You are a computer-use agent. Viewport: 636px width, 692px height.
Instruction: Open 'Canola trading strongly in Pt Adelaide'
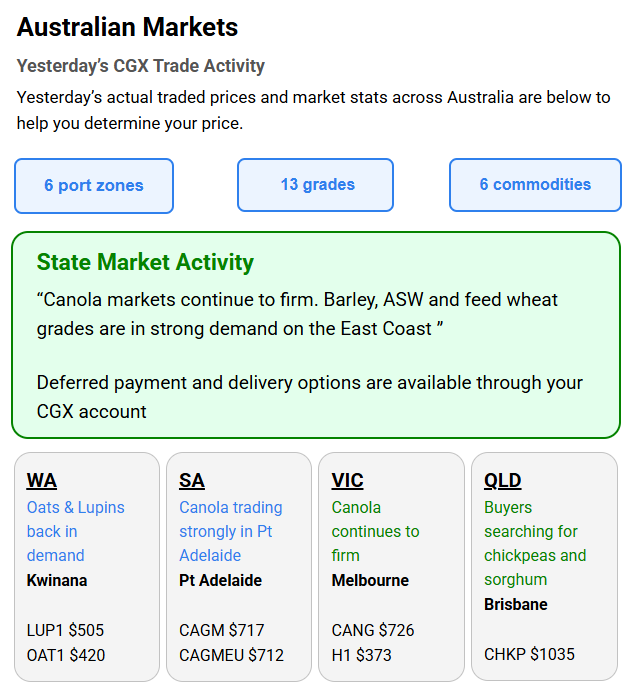click(x=230, y=531)
